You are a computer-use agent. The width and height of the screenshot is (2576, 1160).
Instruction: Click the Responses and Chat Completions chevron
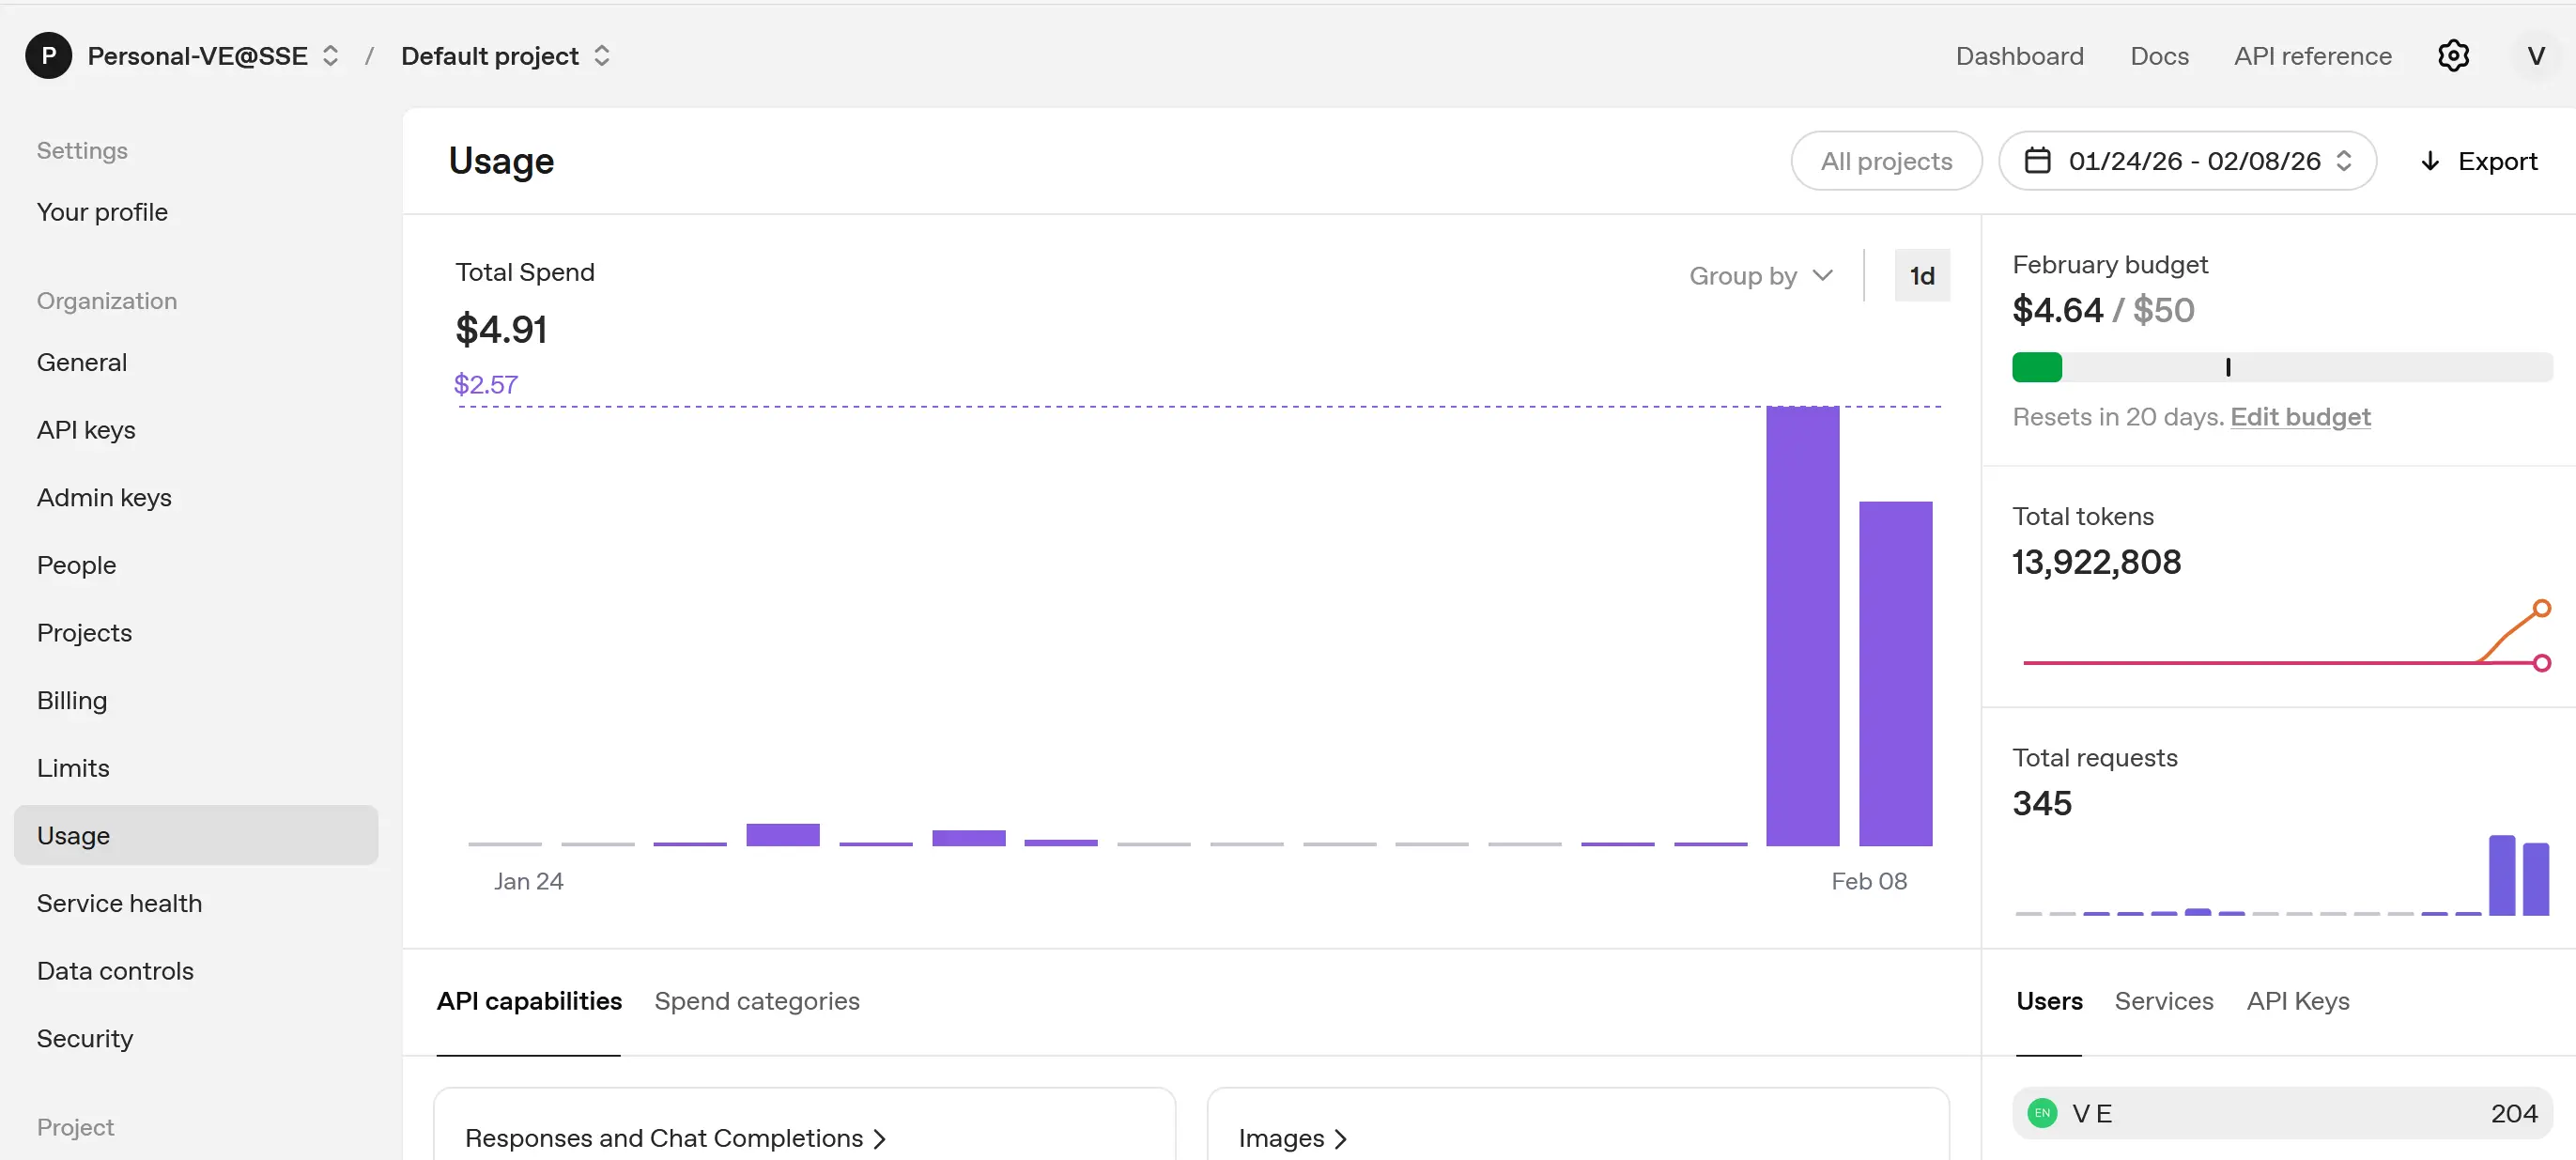coord(879,1139)
